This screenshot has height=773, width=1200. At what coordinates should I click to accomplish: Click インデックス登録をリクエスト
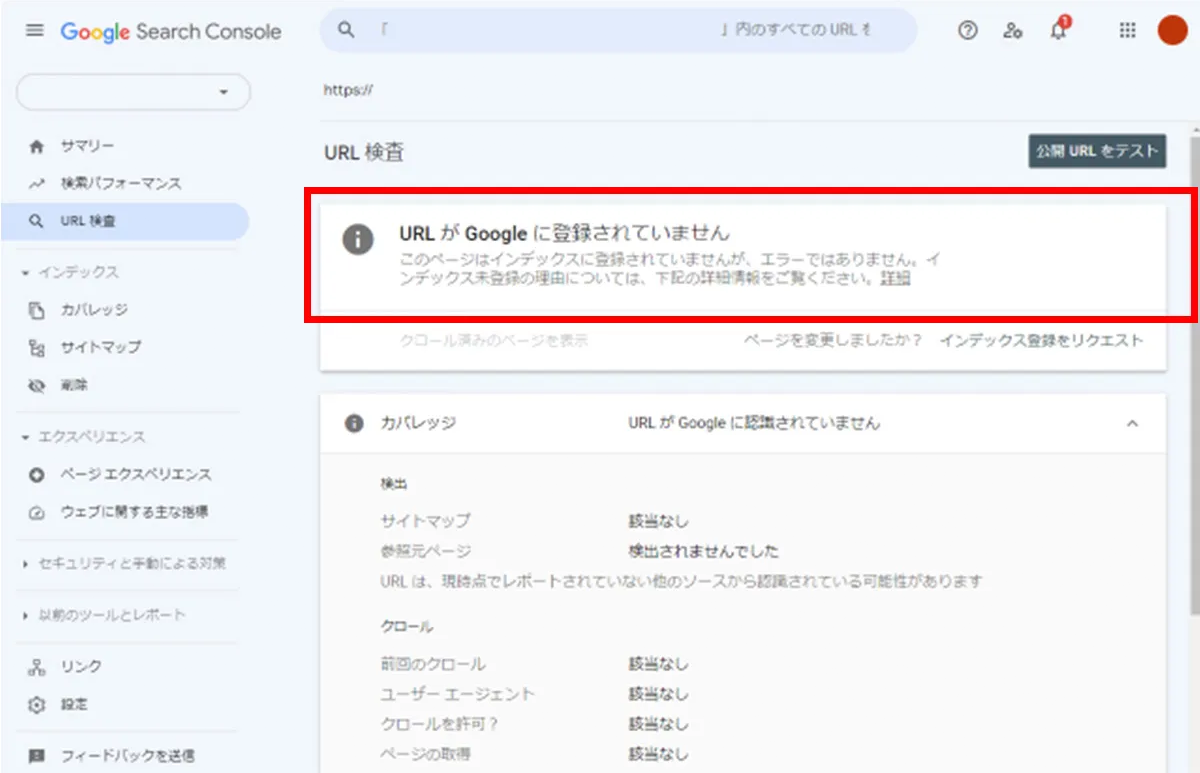coord(1041,340)
